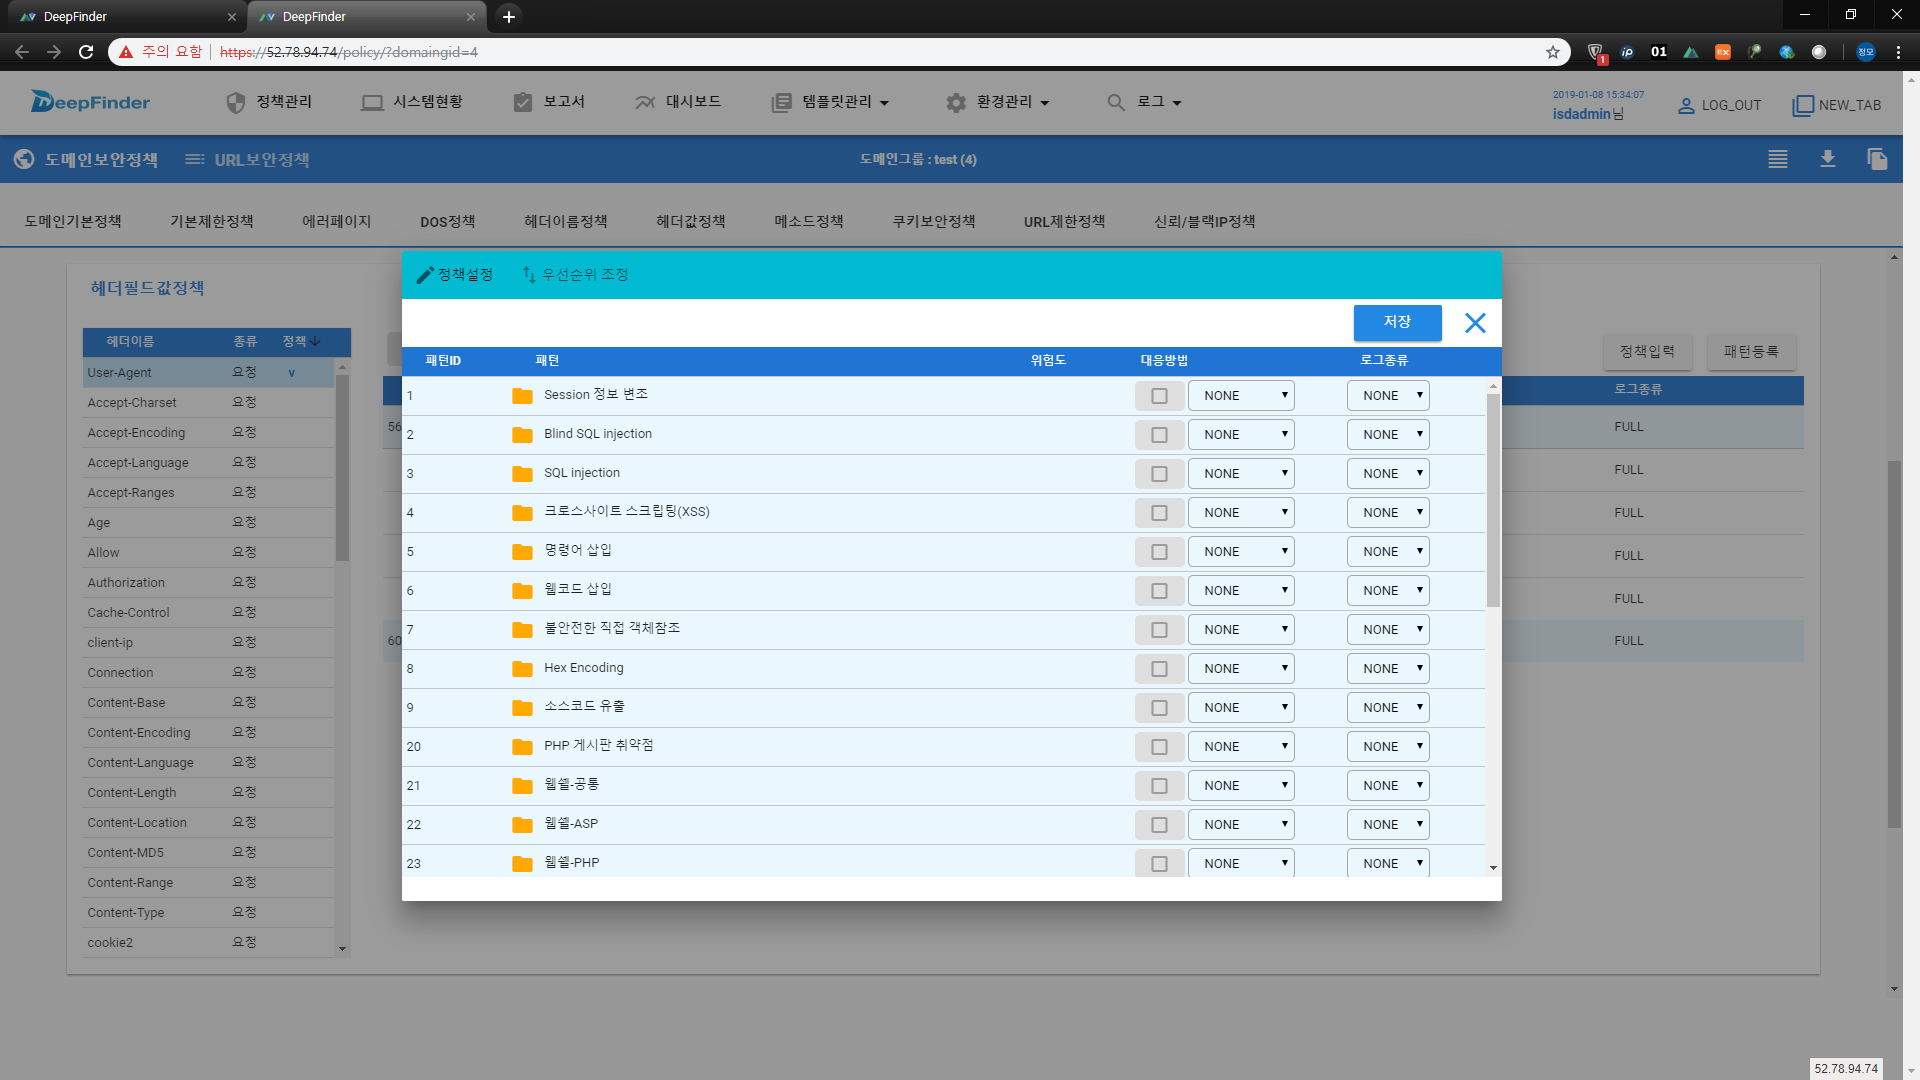
Task: Click the 환경관리 gear icon
Action: pyautogui.click(x=956, y=103)
